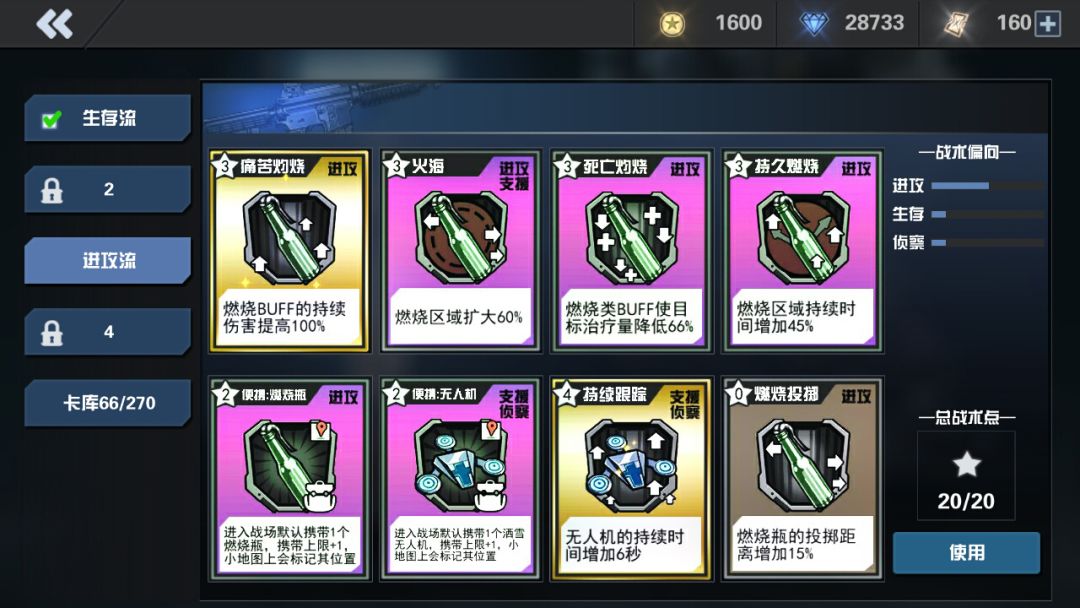Click the 总战术点 20/20 star box

966,476
